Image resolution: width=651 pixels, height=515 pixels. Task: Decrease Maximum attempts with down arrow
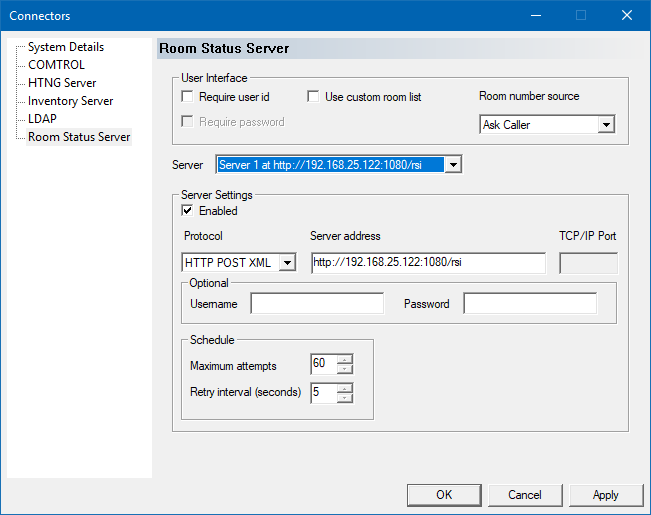click(x=345, y=369)
